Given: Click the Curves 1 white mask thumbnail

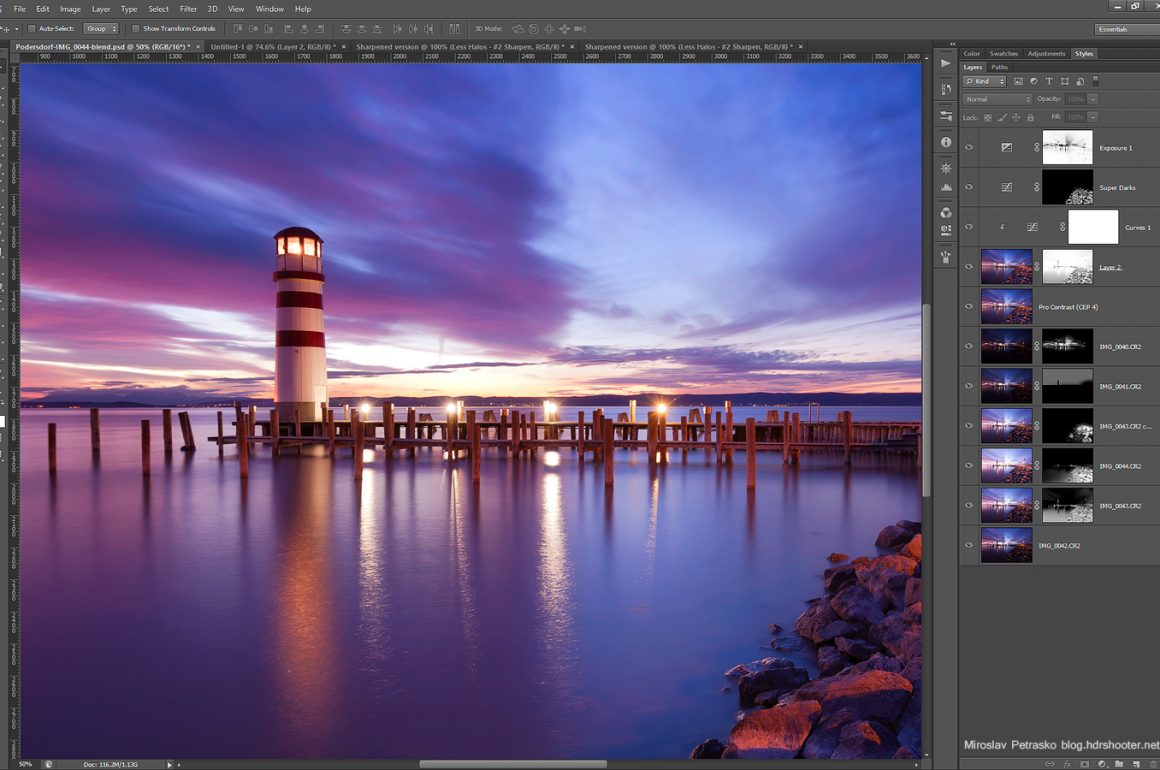Looking at the screenshot, I should pyautogui.click(x=1092, y=227).
